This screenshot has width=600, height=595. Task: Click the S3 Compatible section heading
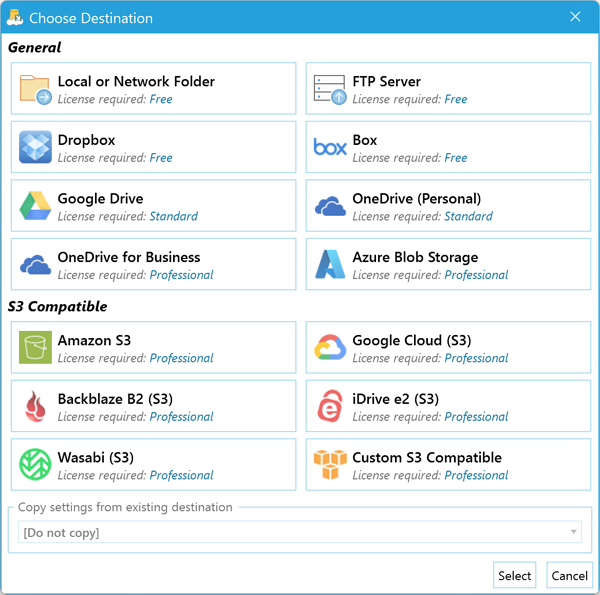coord(57,306)
